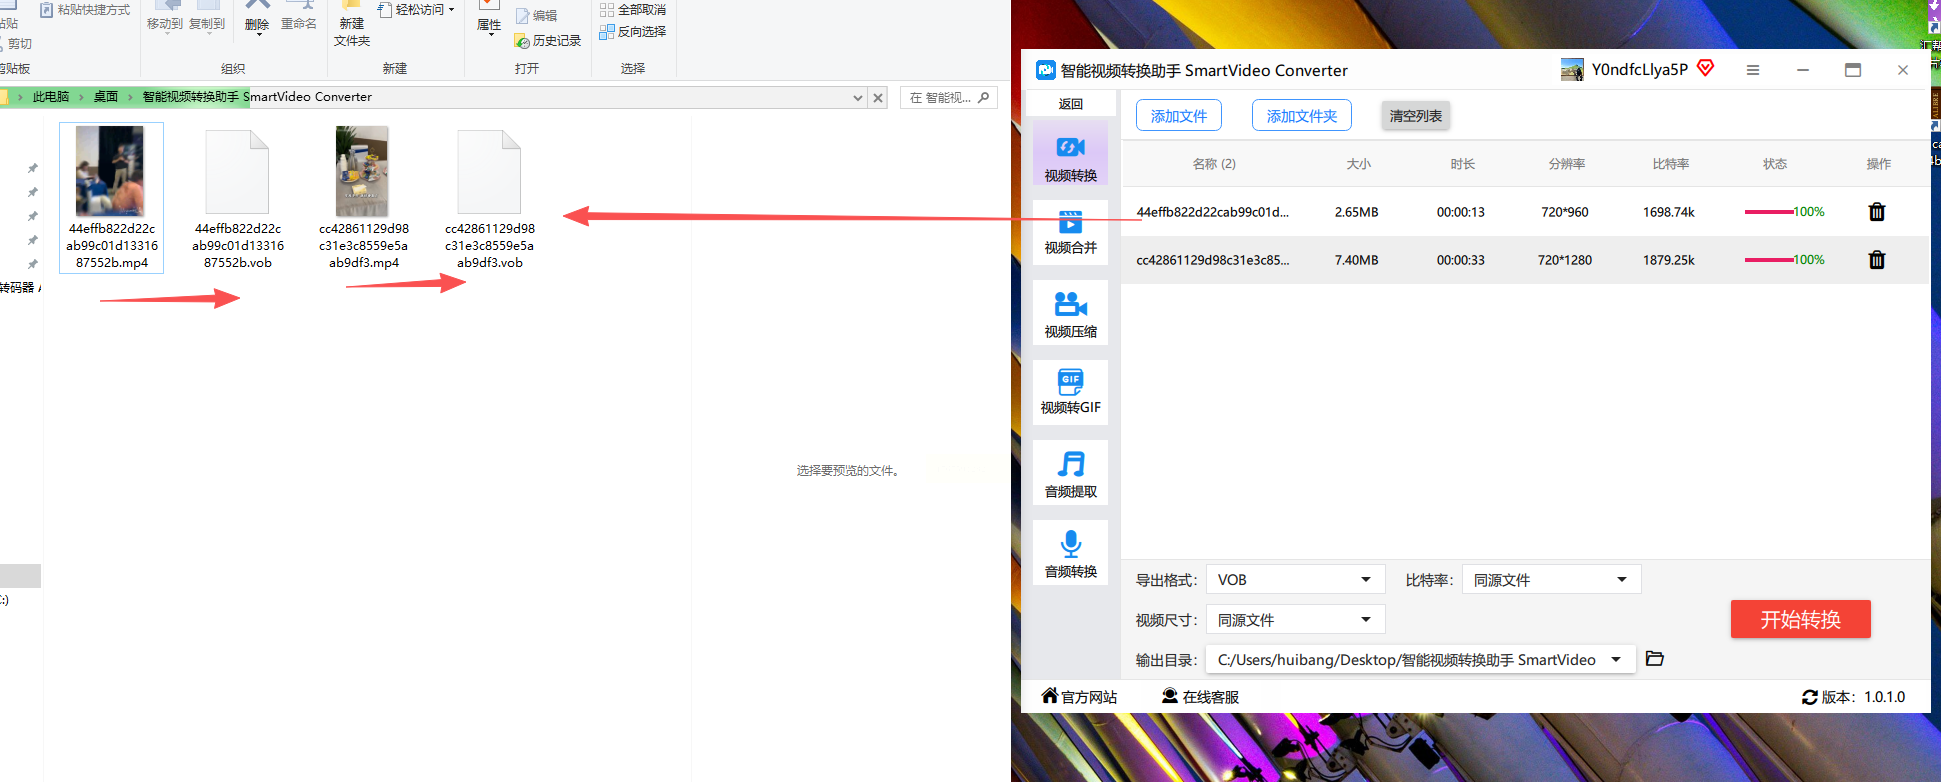This screenshot has height=782, width=1941.
Task: Select file 44effb822d22cab99c01d1331687552b.vob
Action: tap(238, 198)
